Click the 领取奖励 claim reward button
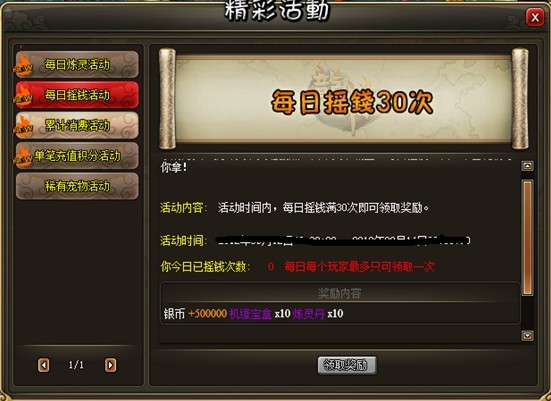551x401 pixels. pyautogui.click(x=346, y=365)
